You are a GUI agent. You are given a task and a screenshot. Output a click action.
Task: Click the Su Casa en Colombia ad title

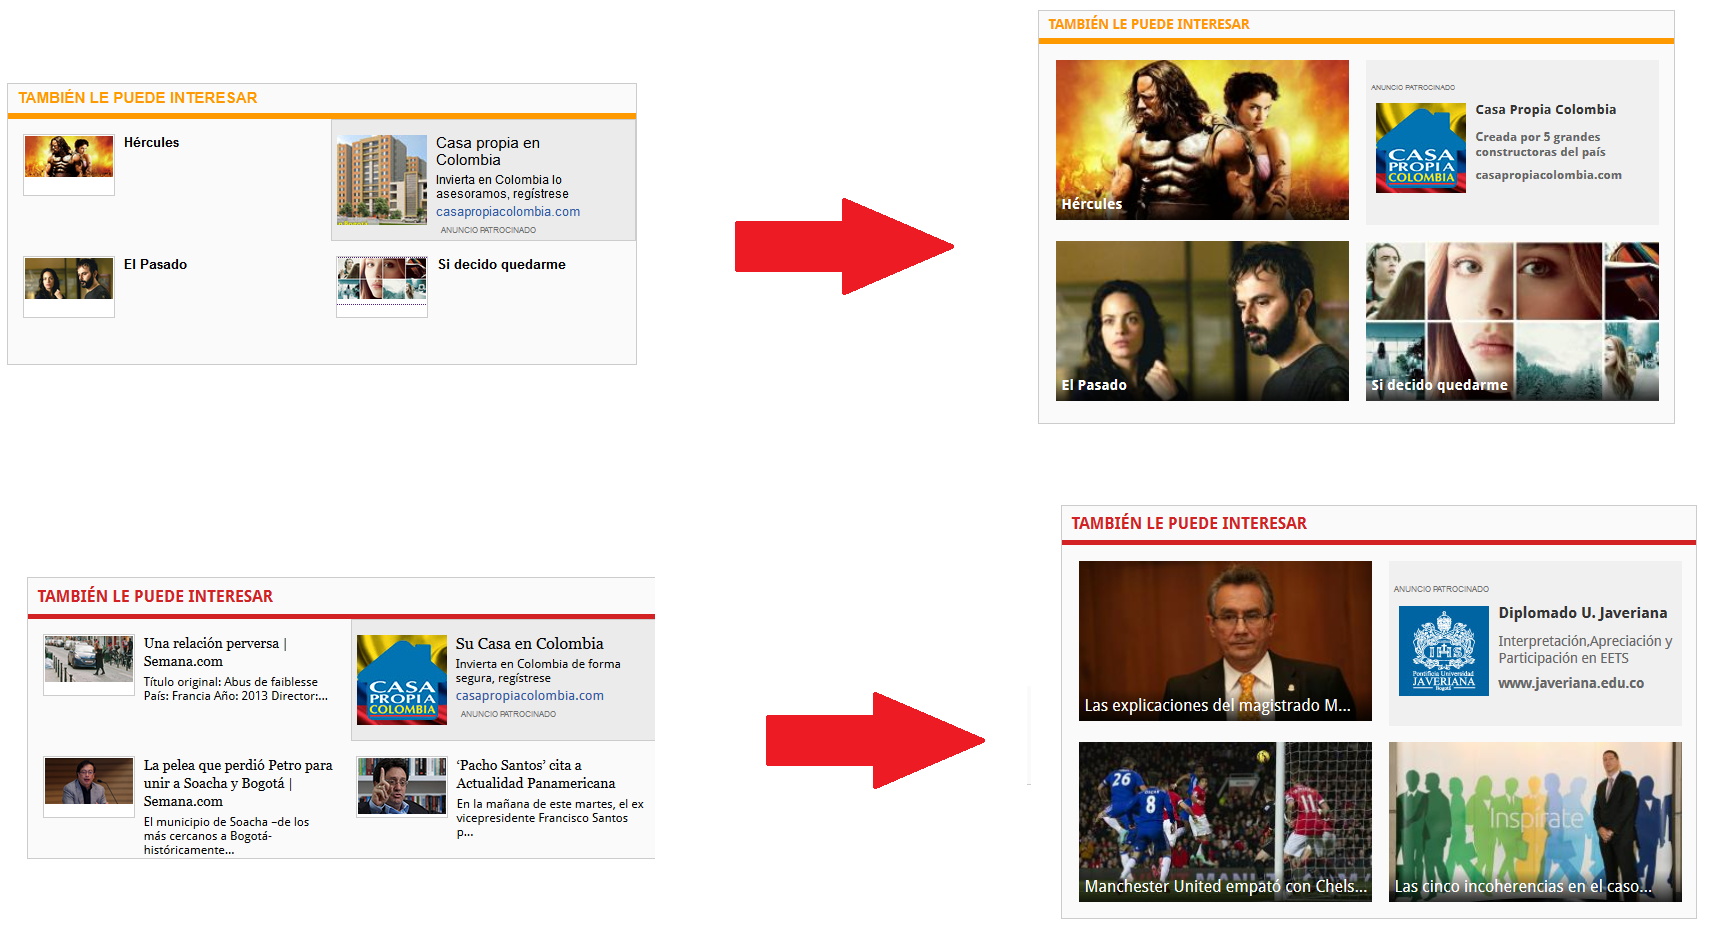point(530,644)
